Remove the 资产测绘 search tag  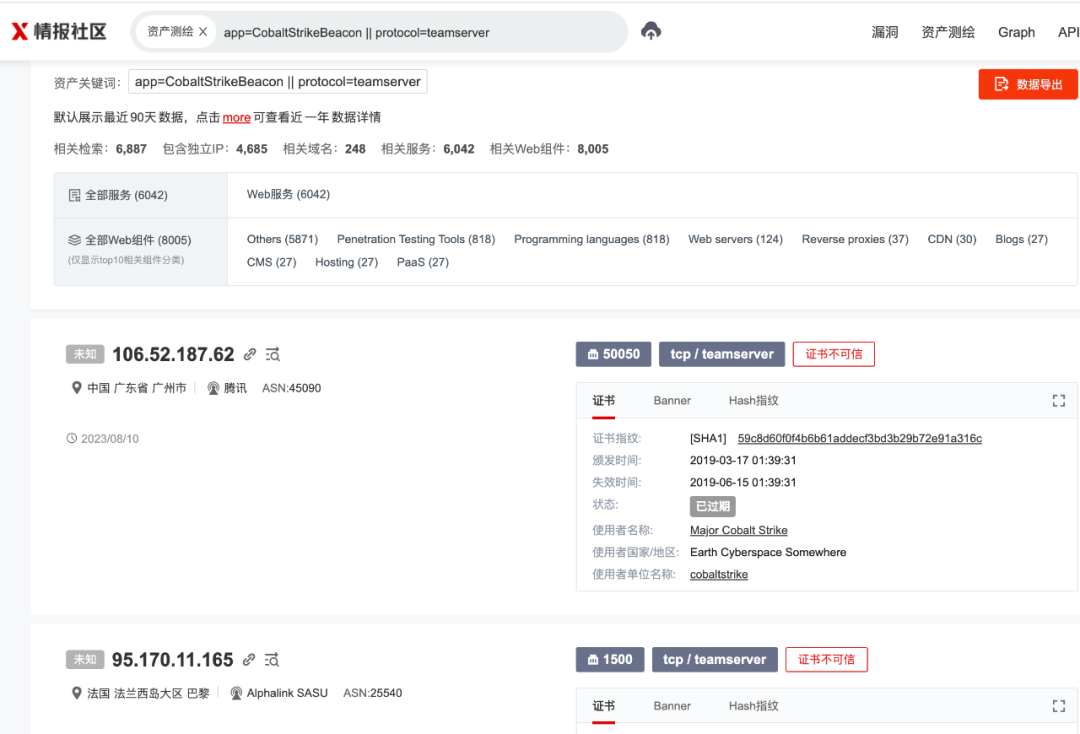pos(202,32)
